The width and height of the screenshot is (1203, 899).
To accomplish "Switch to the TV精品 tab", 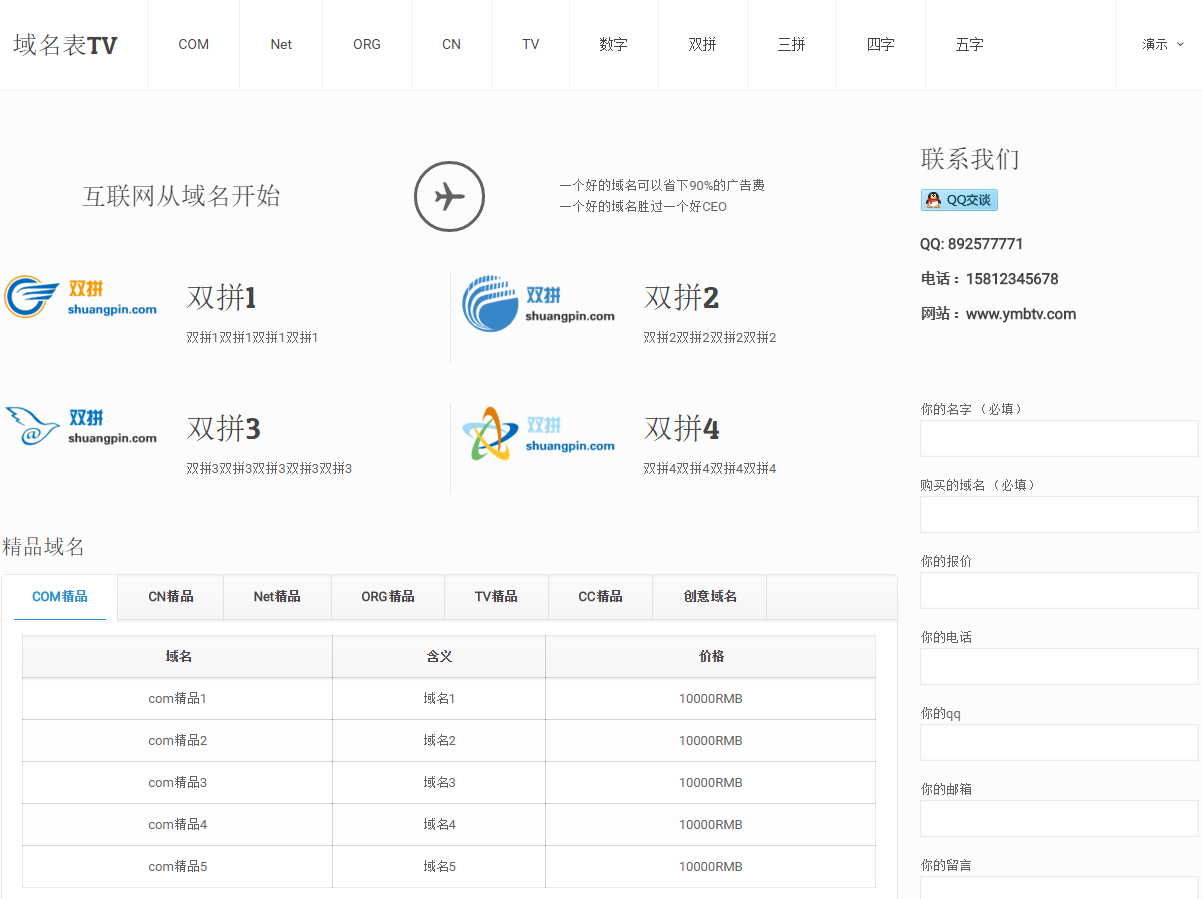I will point(496,597).
